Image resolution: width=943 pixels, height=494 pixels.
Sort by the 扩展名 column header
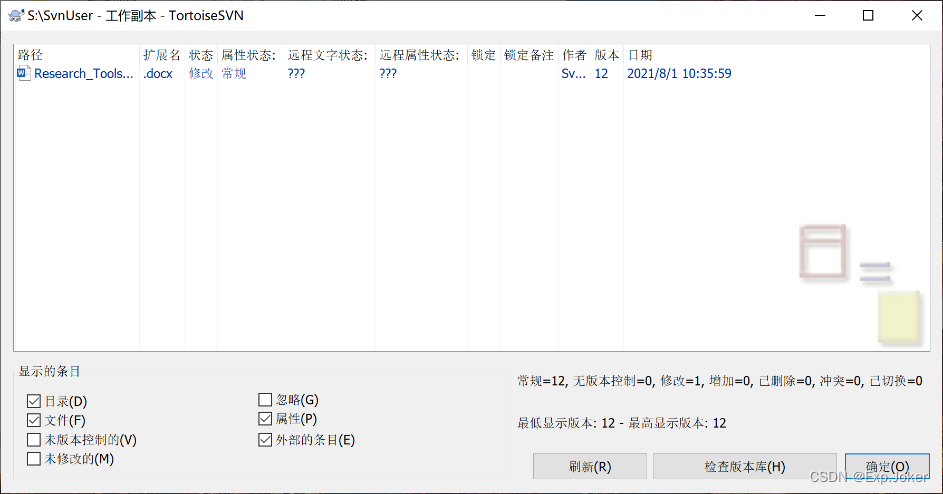click(161, 55)
